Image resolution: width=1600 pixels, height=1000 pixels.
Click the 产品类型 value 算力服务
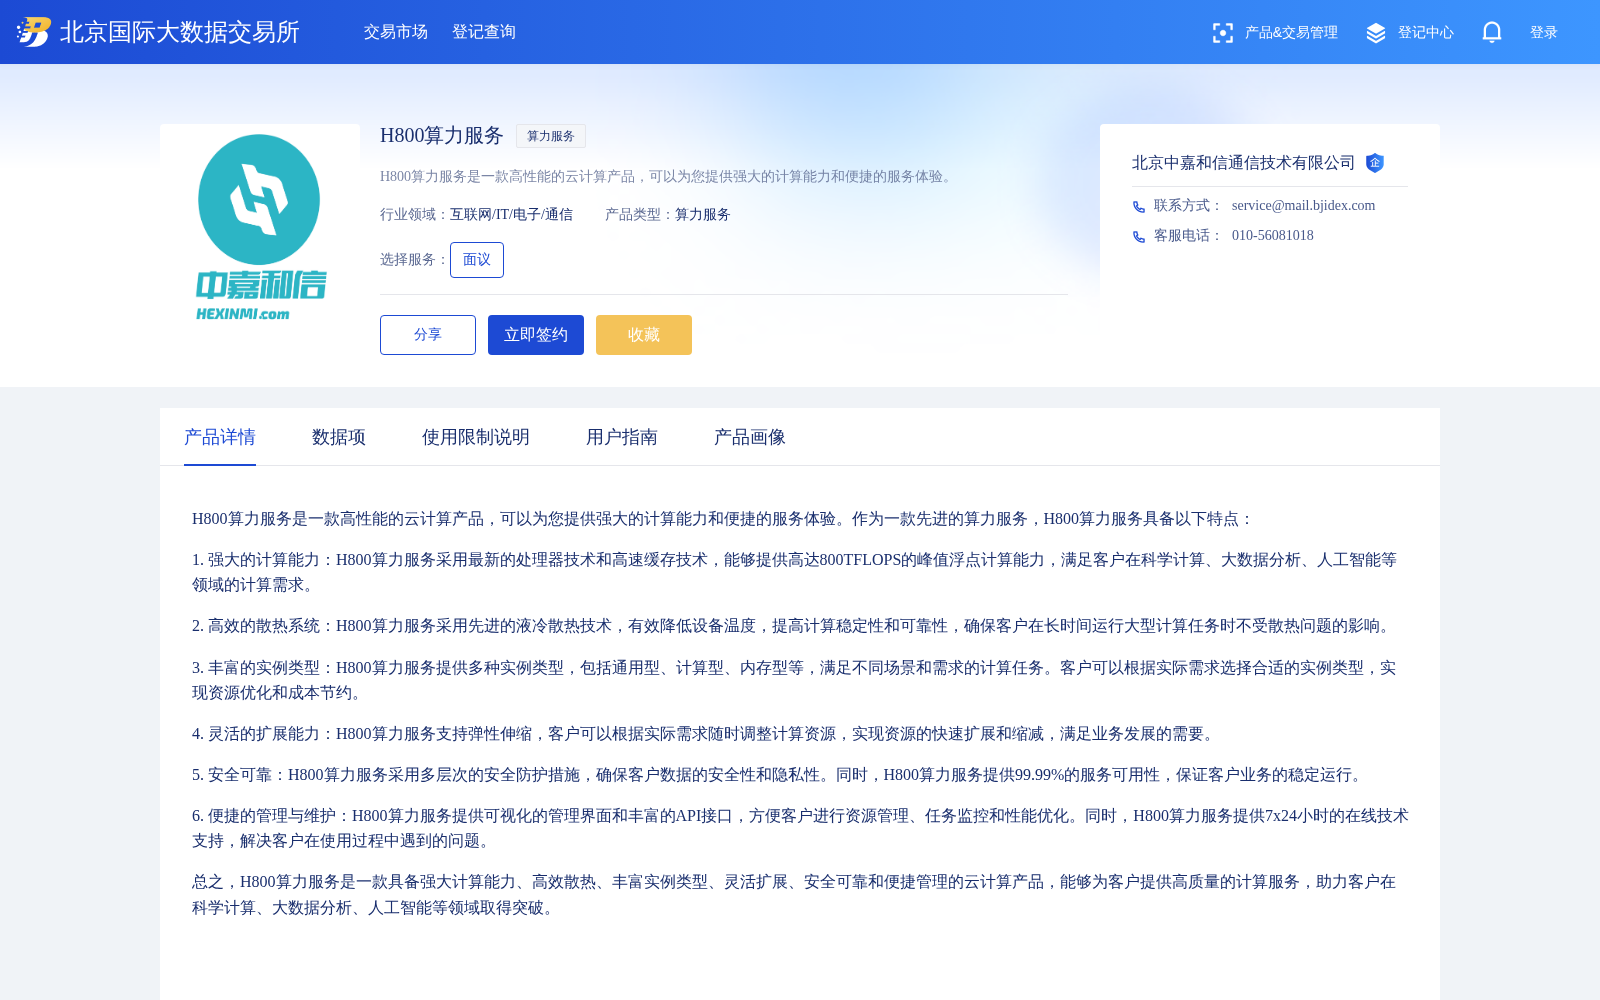pos(703,214)
